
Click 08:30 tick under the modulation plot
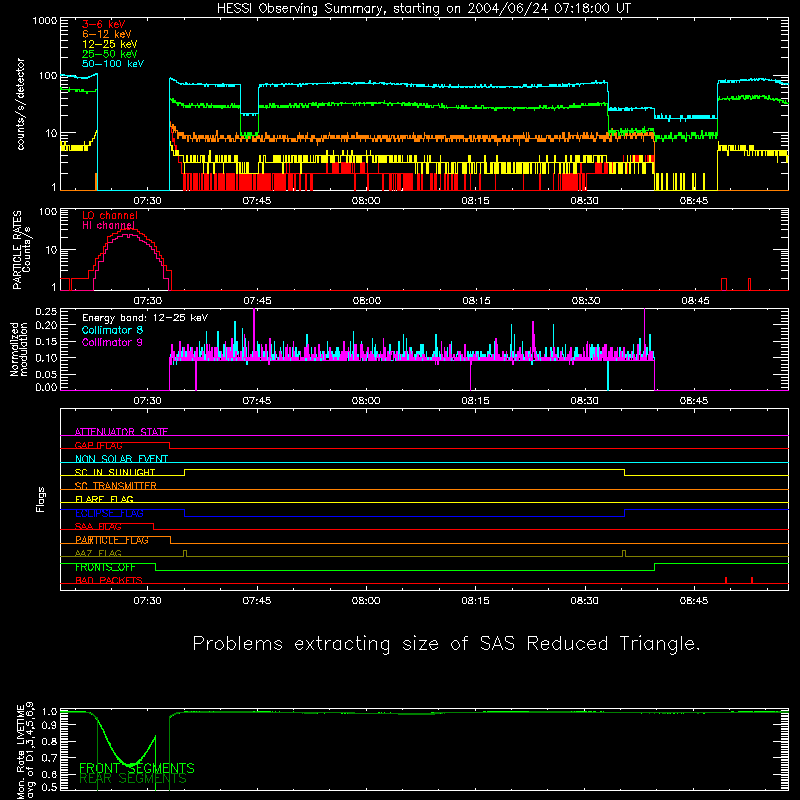[x=585, y=401]
